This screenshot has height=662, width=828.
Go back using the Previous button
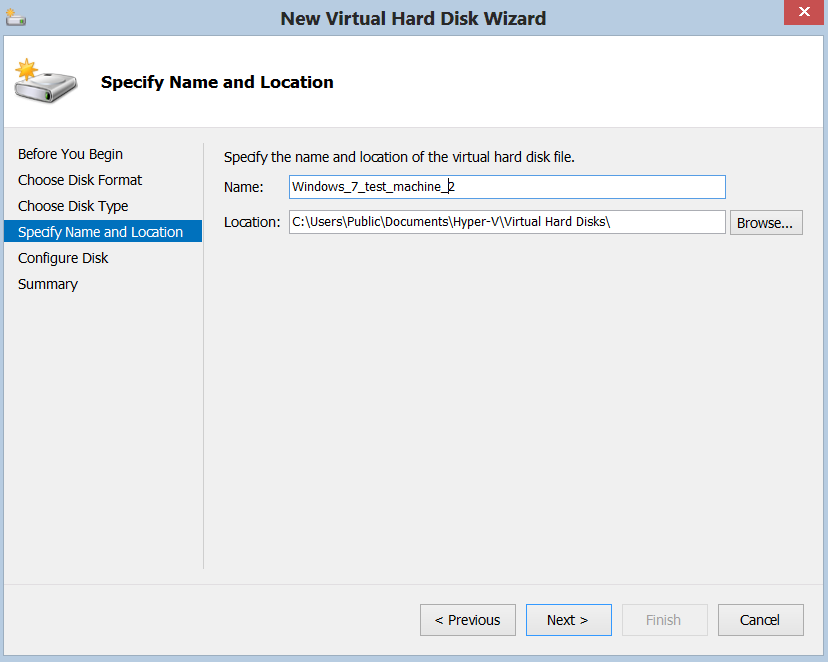[467, 620]
